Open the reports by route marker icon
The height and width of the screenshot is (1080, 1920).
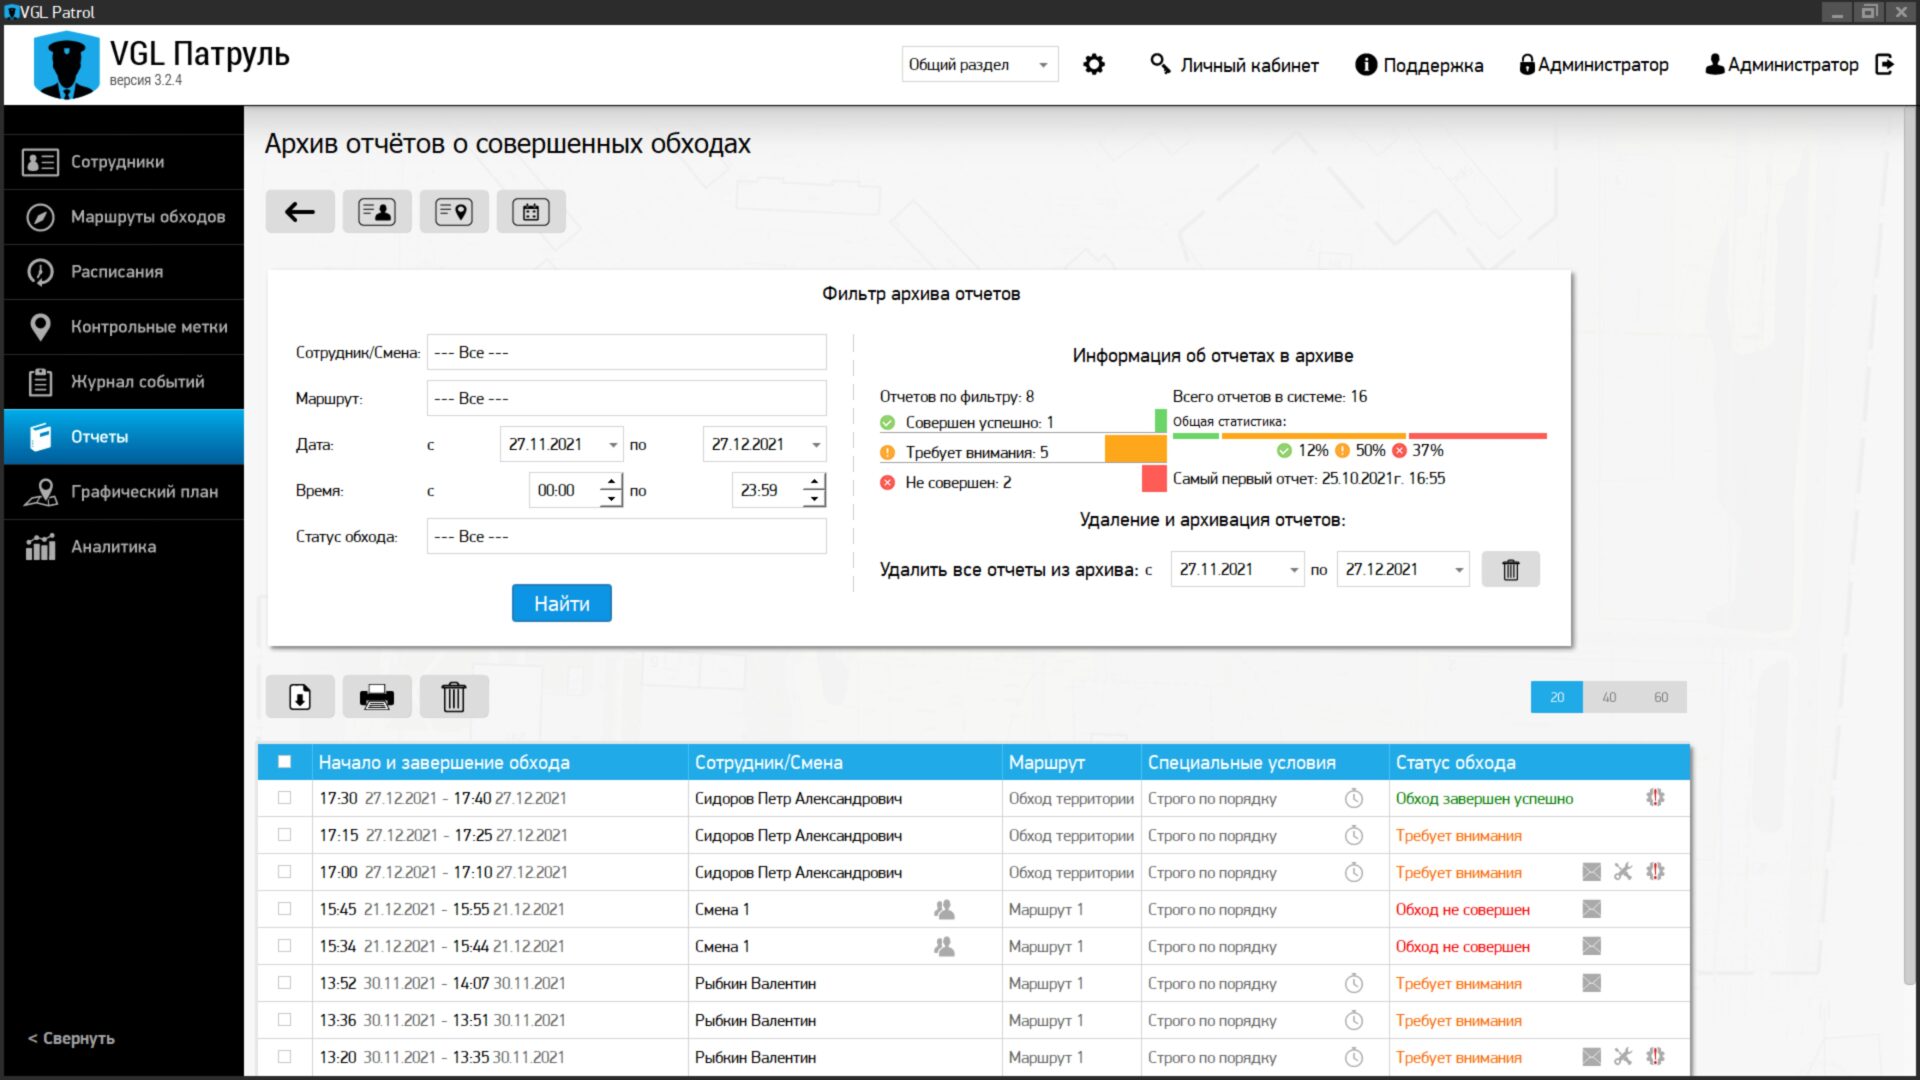(x=454, y=212)
